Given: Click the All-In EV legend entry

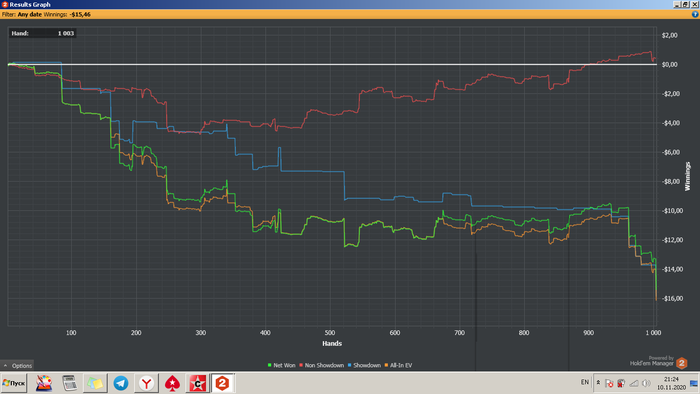Looking at the screenshot, I should pos(399,365).
